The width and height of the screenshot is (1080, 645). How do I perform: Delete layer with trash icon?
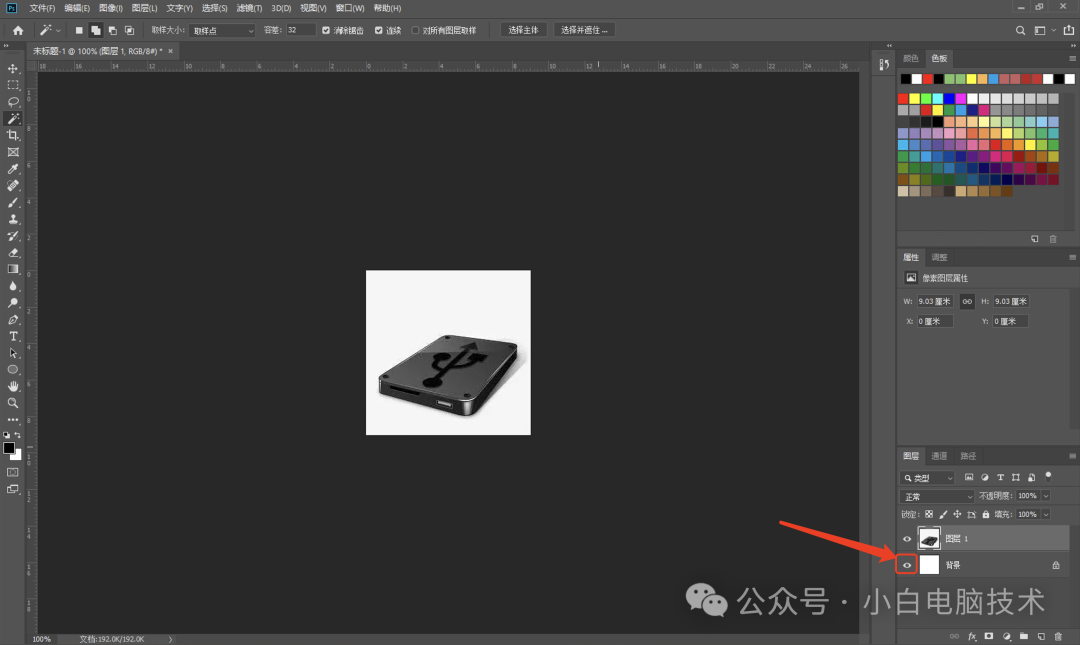point(1058,636)
